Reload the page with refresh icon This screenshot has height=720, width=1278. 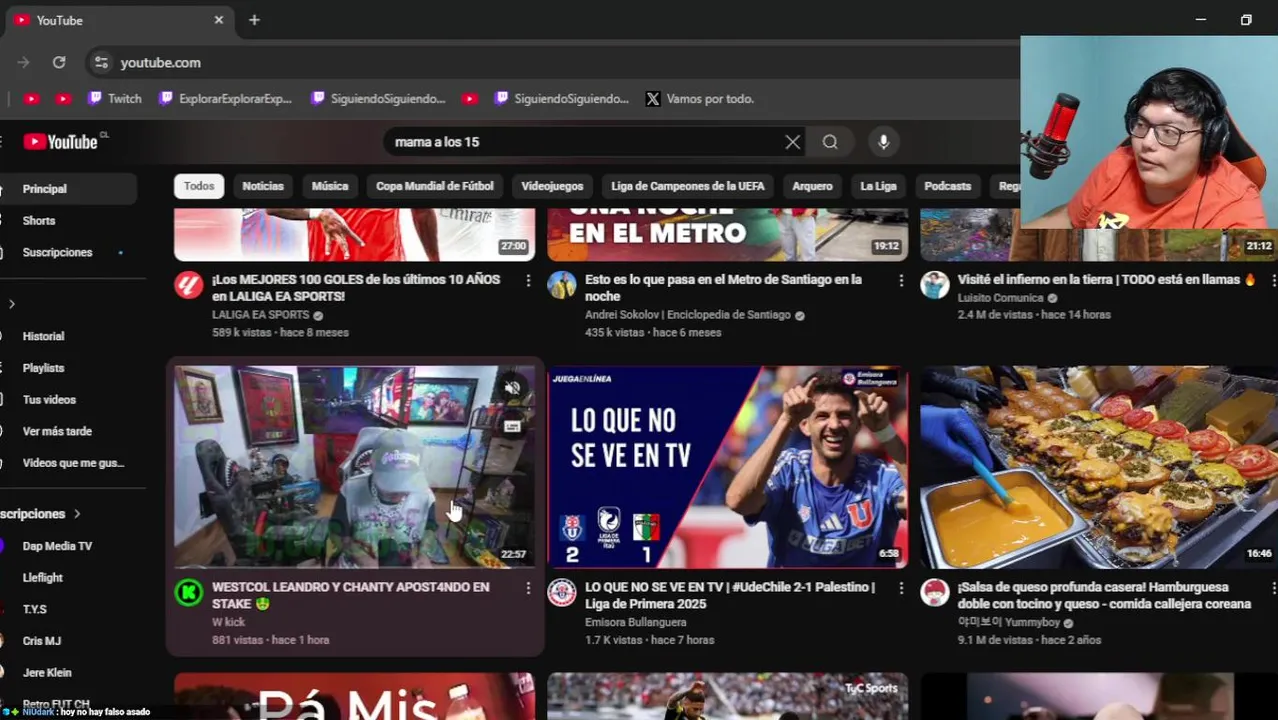59,62
